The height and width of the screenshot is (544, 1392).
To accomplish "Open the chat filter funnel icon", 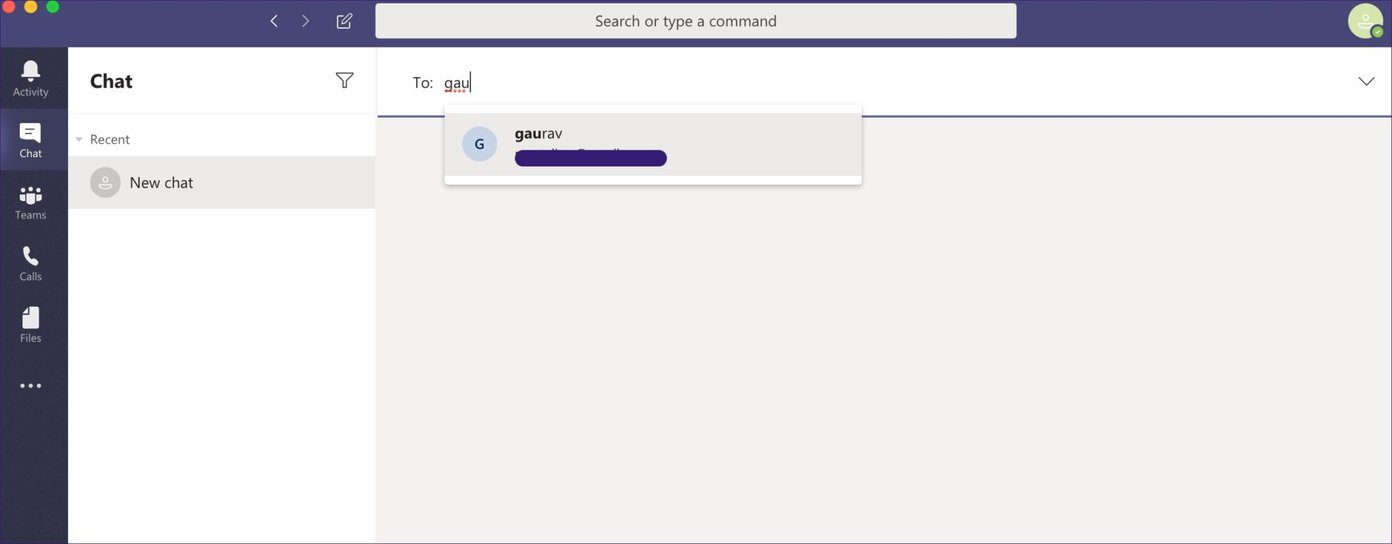I will 344,81.
